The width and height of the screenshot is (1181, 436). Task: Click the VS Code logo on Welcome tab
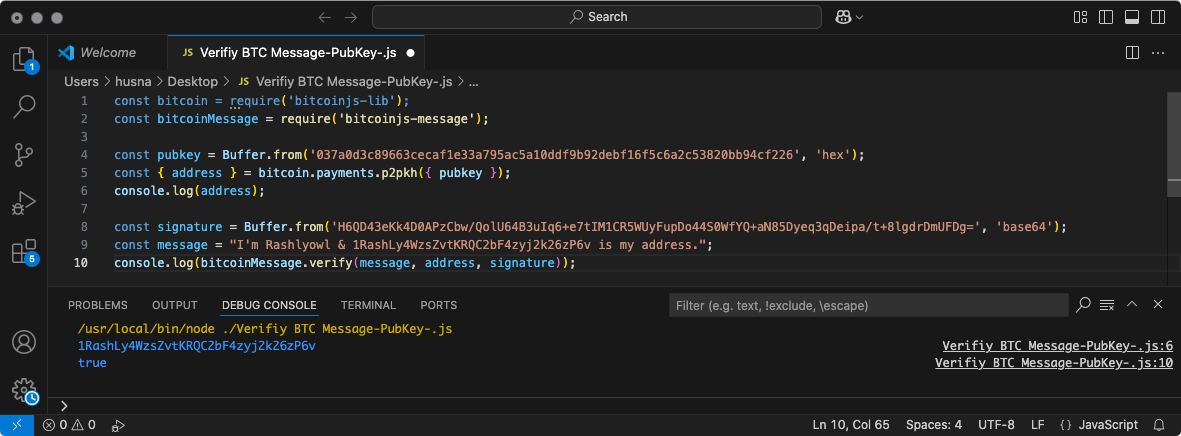(x=66, y=53)
